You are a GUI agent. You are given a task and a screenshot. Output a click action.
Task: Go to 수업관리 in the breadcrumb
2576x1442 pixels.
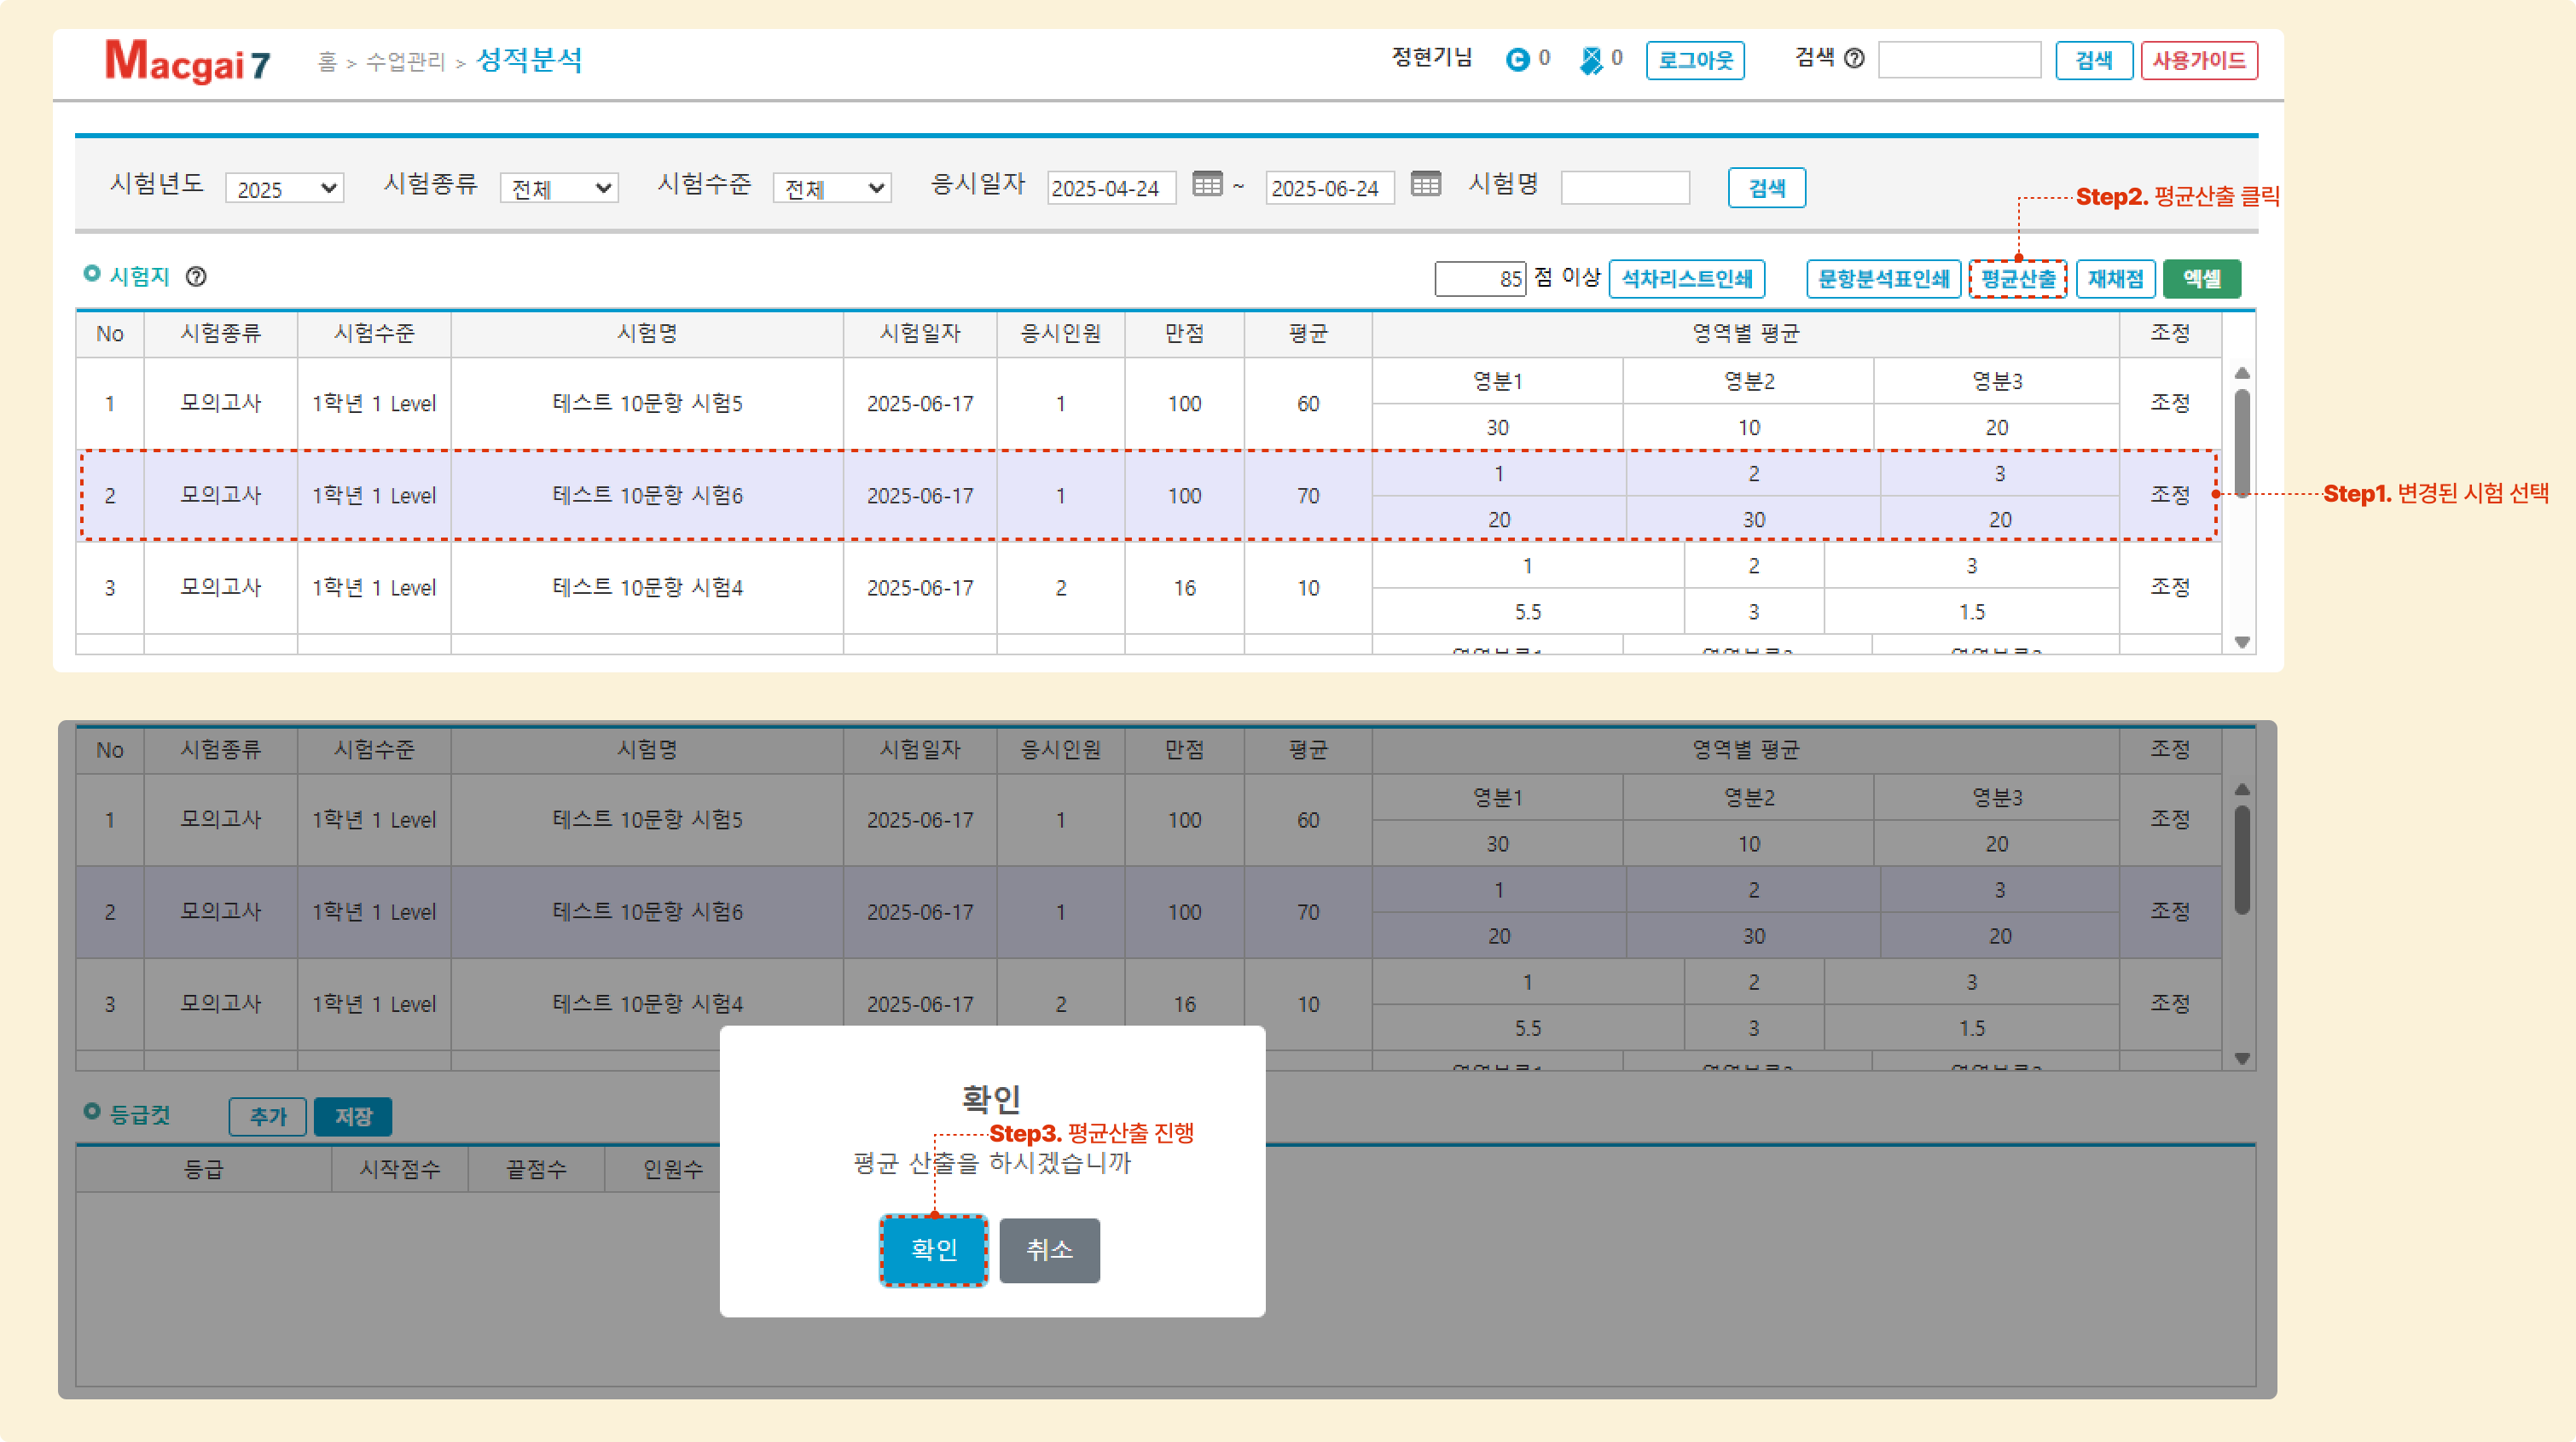[405, 62]
